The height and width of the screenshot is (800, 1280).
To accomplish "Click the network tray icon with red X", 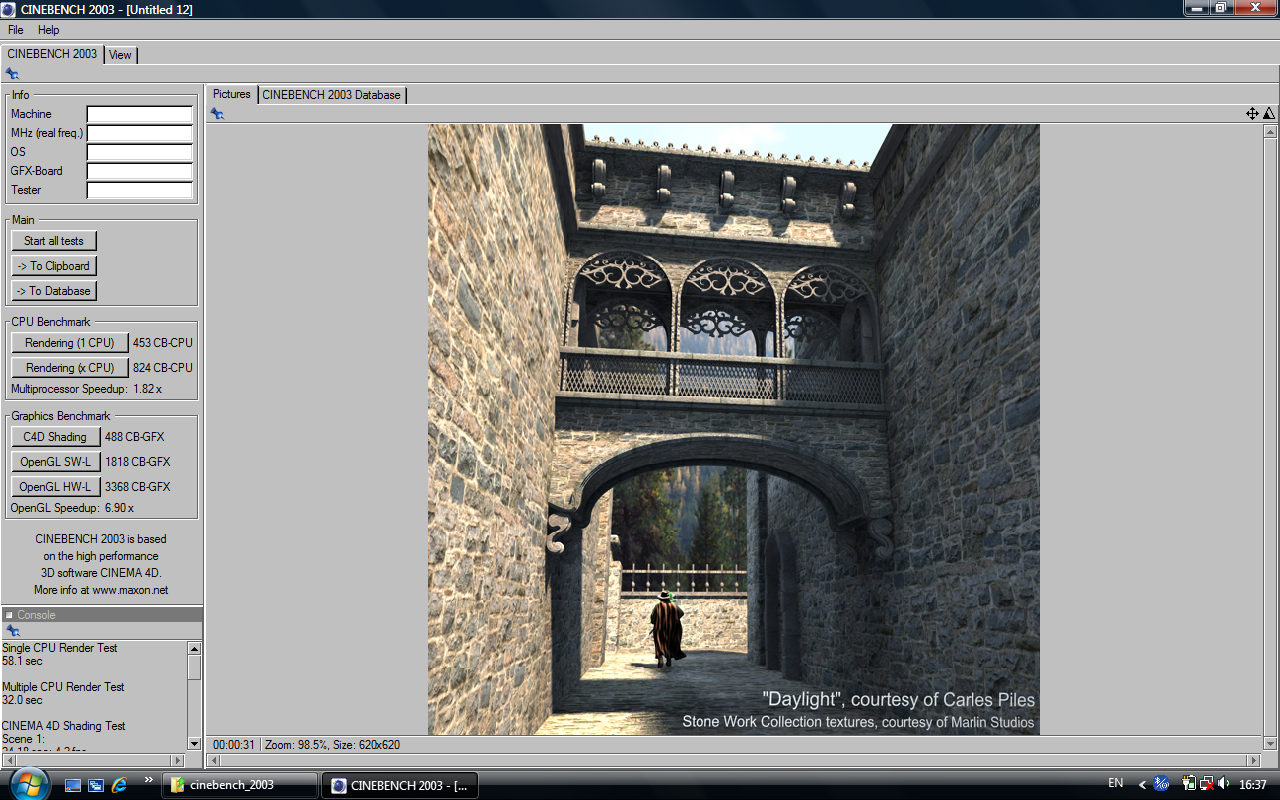I will (1207, 784).
